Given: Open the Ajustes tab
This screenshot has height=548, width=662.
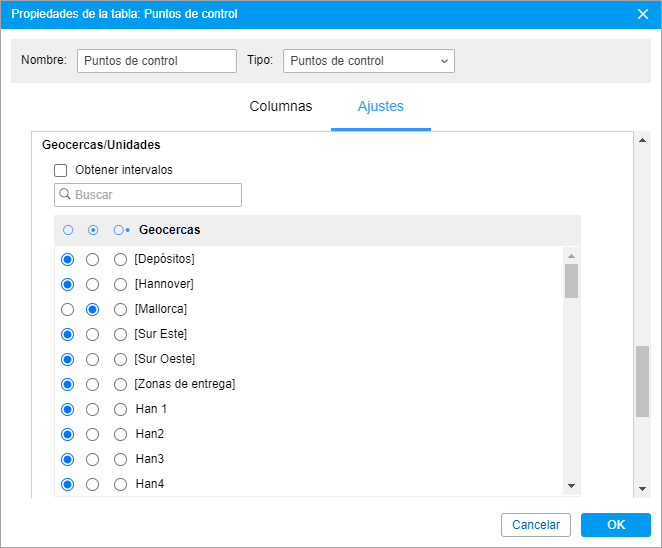Looking at the screenshot, I should [x=381, y=106].
